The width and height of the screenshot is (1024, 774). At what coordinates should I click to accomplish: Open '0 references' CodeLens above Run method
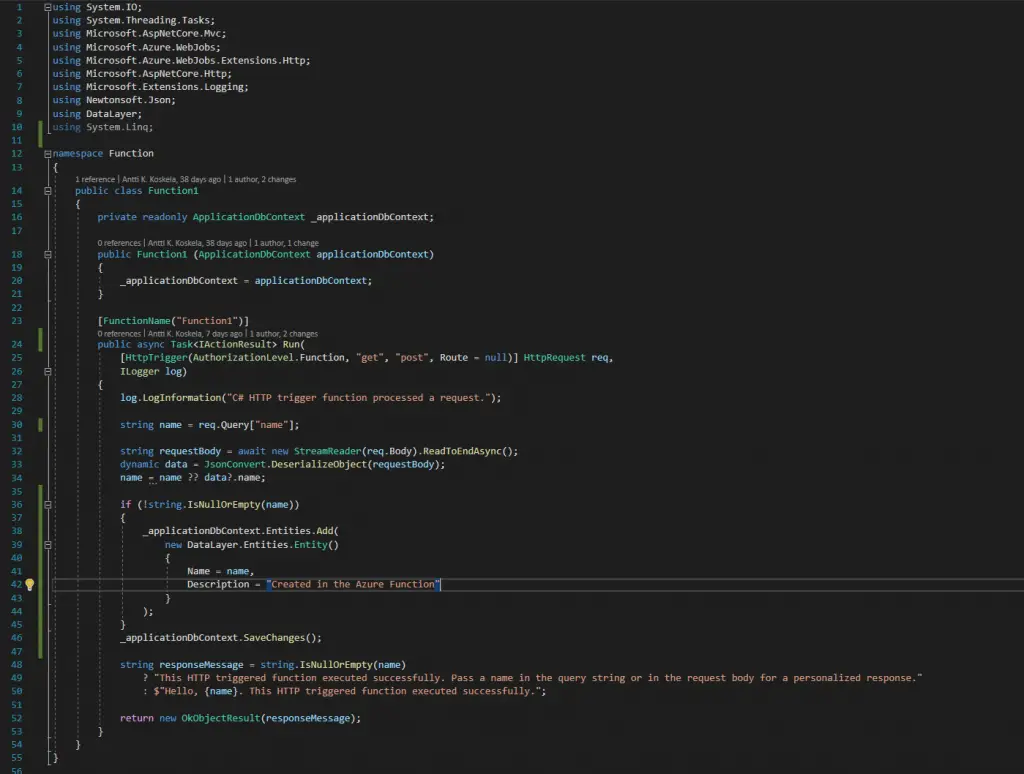120,333
